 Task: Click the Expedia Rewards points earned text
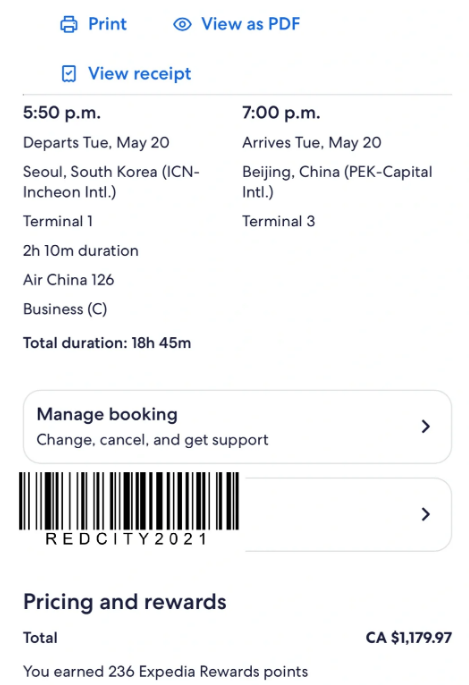click(166, 671)
